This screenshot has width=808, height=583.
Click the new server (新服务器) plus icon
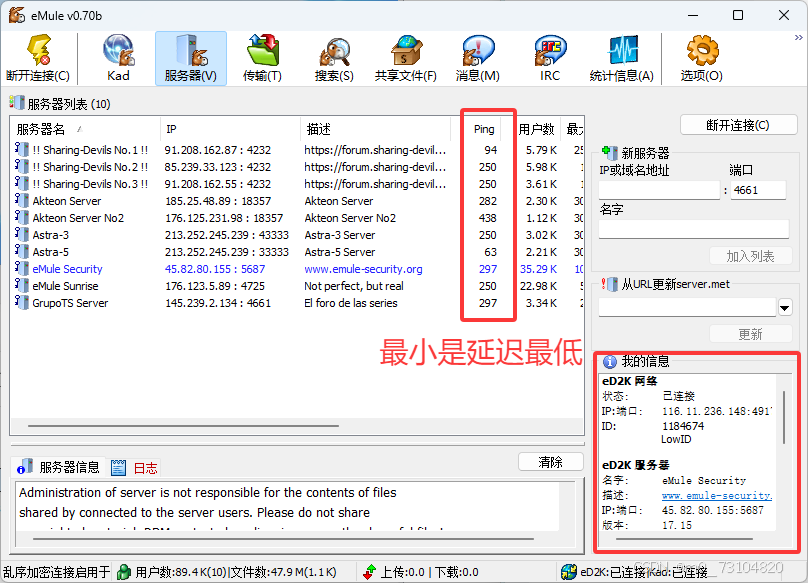click(x=610, y=153)
